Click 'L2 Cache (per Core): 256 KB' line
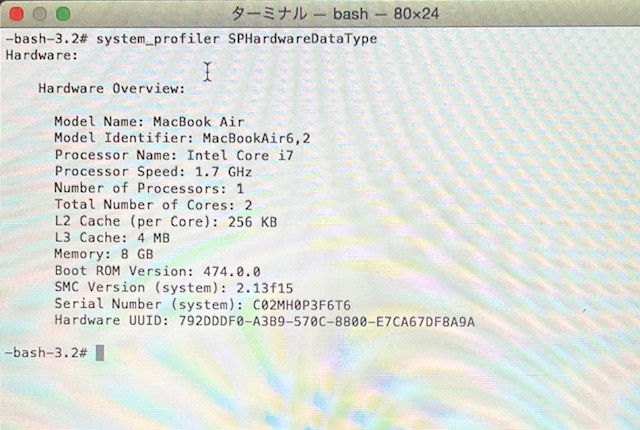640x430 pixels. 166,221
